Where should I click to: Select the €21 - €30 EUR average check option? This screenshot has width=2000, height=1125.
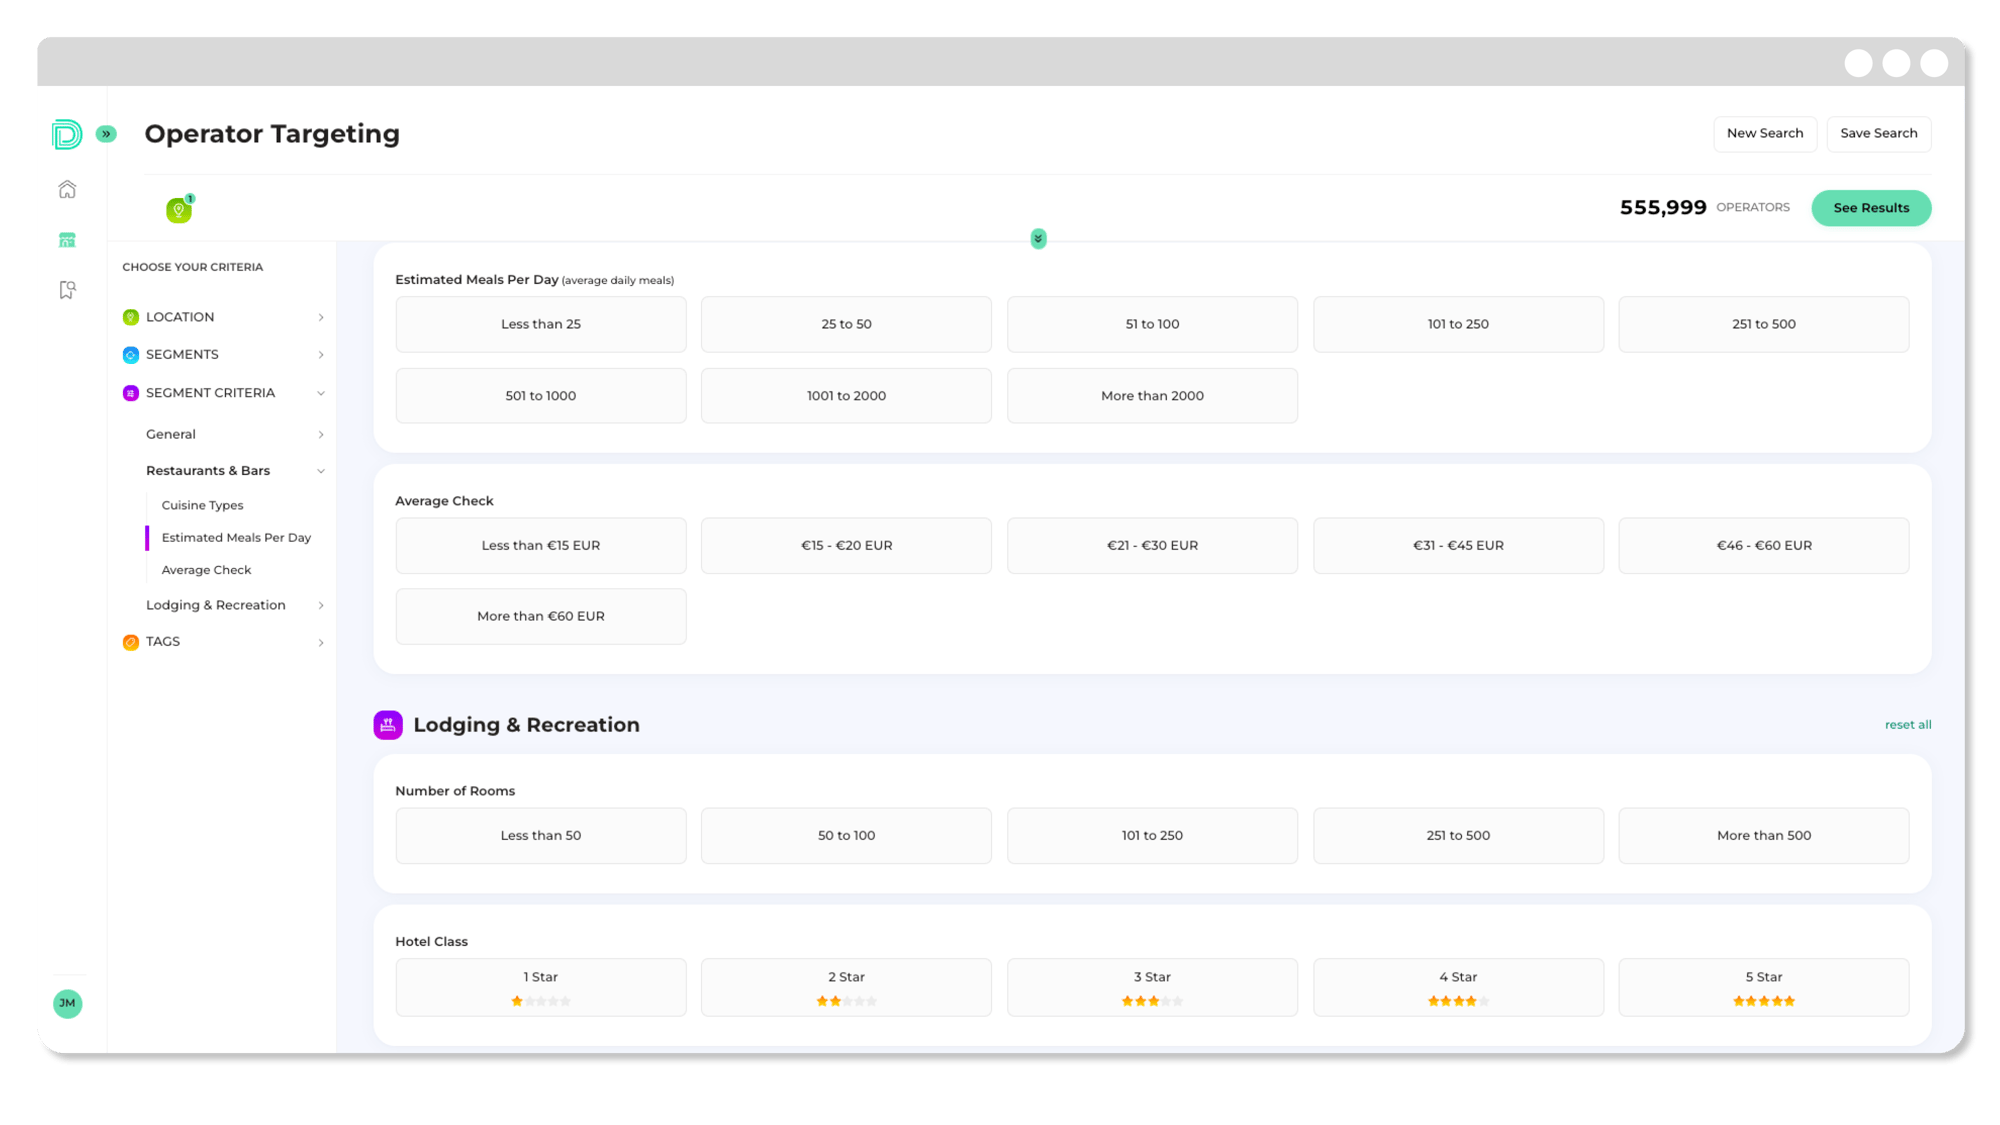tap(1151, 545)
